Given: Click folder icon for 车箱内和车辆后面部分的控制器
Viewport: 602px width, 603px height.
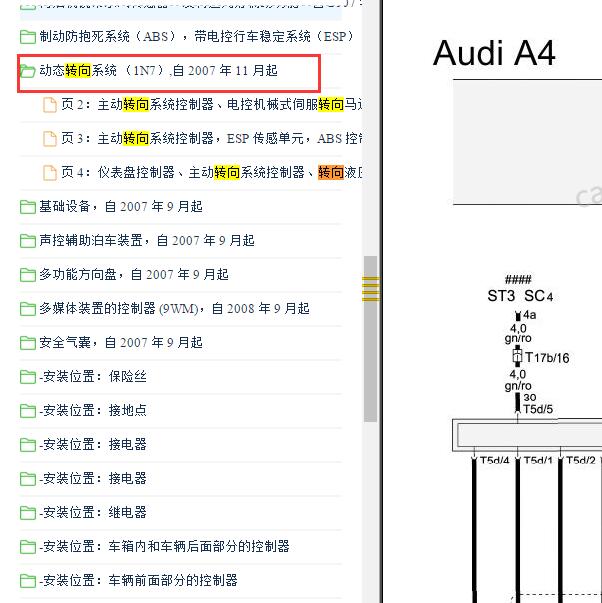Looking at the screenshot, I should (28, 547).
